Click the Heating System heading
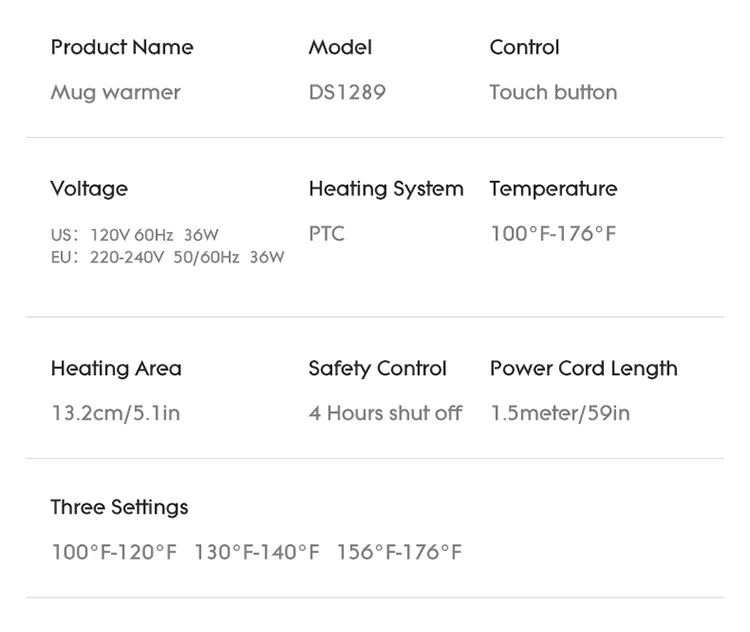This screenshot has width=750, height=632. coord(386,188)
